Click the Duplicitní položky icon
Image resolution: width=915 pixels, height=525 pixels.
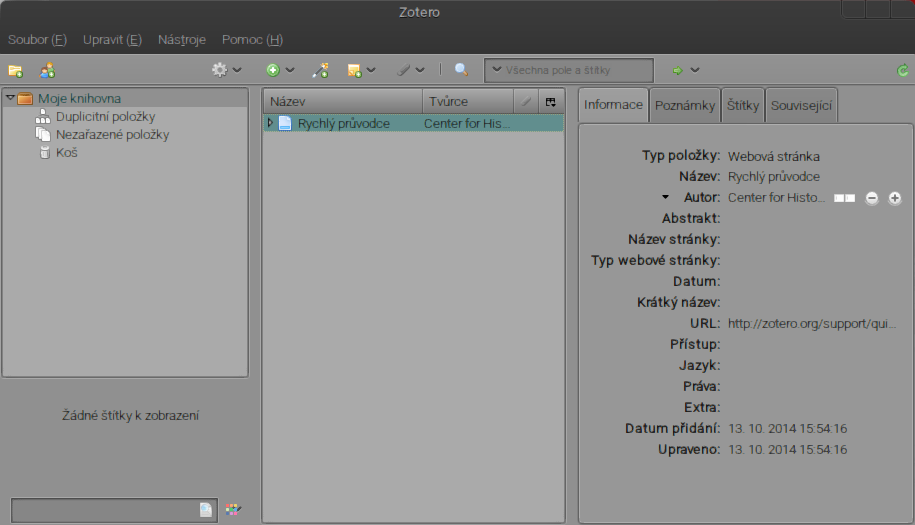coord(43,117)
